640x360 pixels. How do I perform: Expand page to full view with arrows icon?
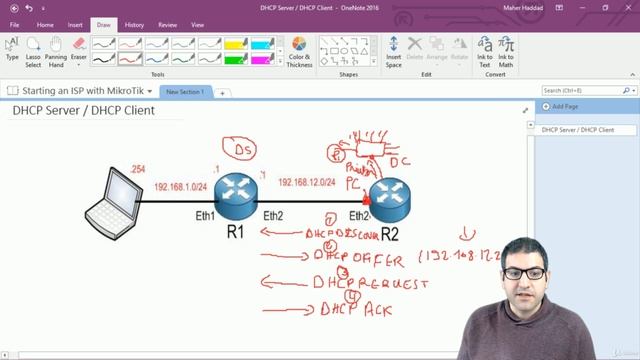(x=525, y=110)
